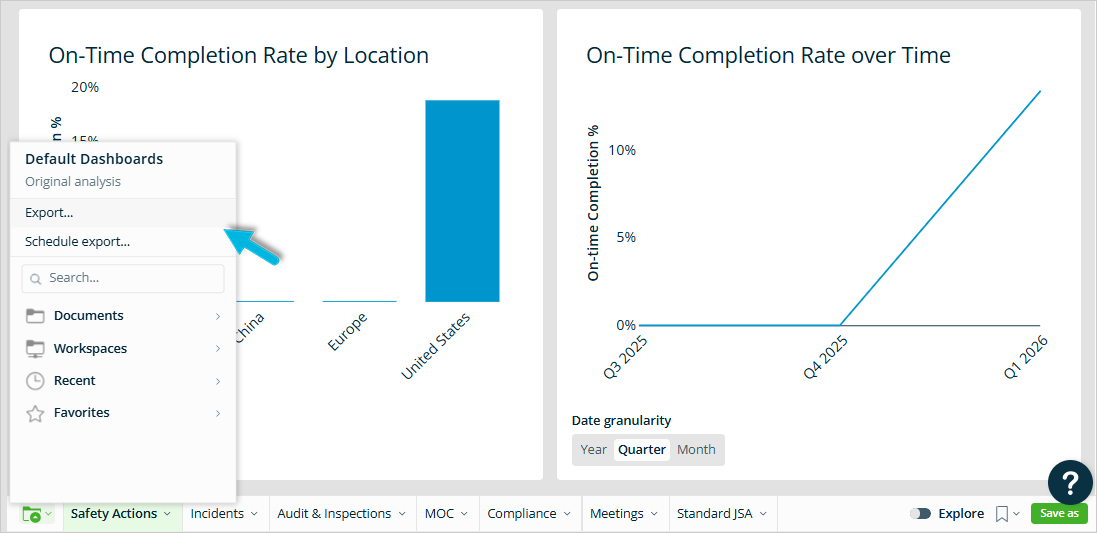
Task: Click the search magnifier icon
Action: [36, 279]
